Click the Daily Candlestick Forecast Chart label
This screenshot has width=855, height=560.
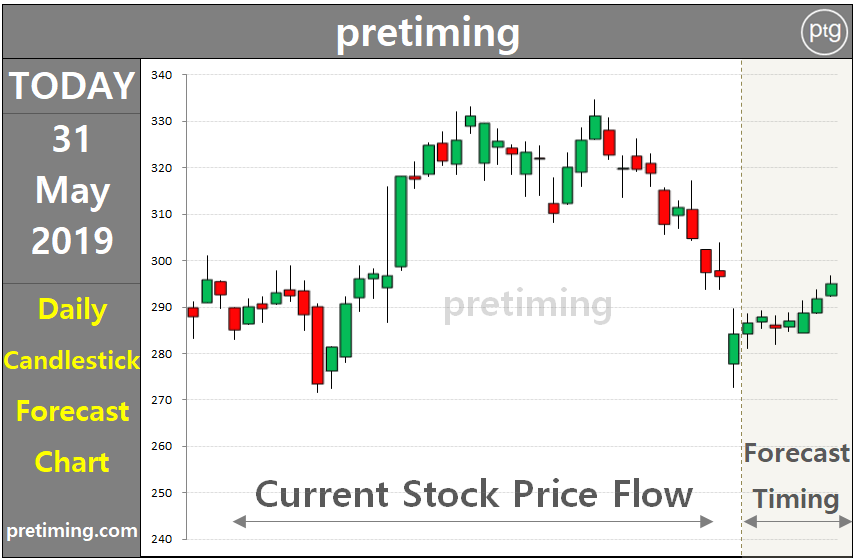pyautogui.click(x=71, y=385)
